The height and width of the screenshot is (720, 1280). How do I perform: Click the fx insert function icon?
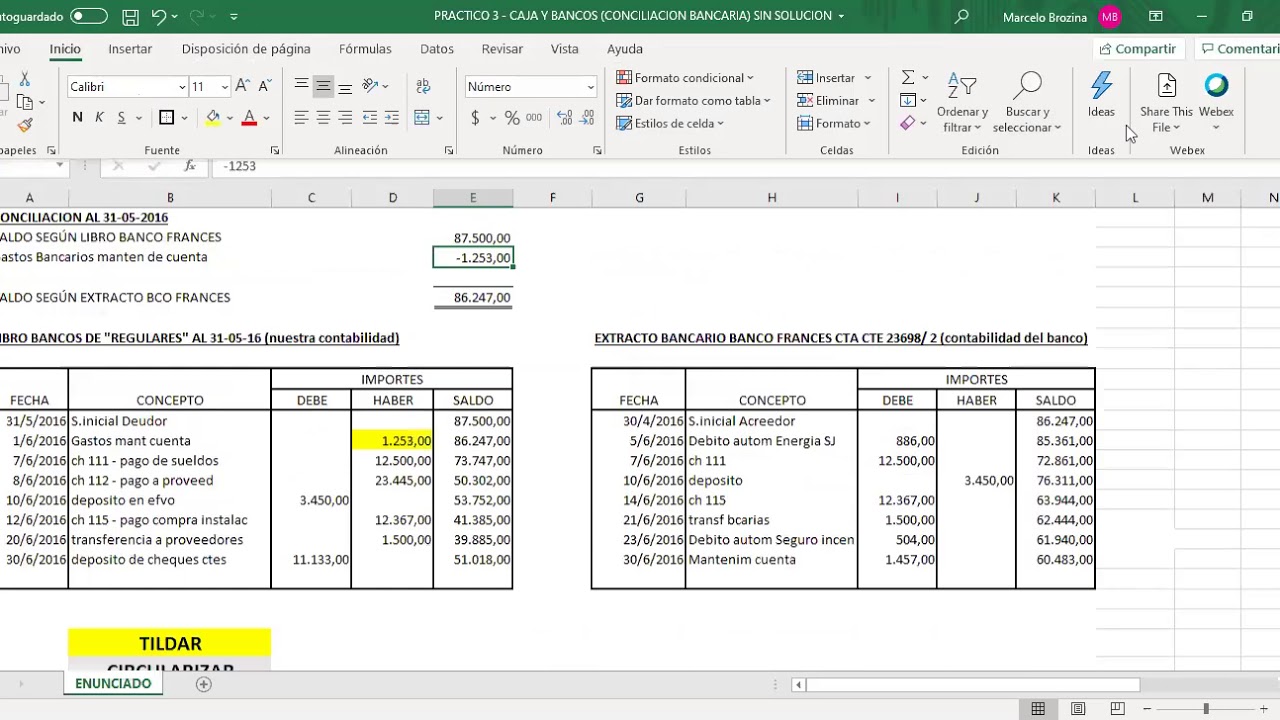click(189, 166)
